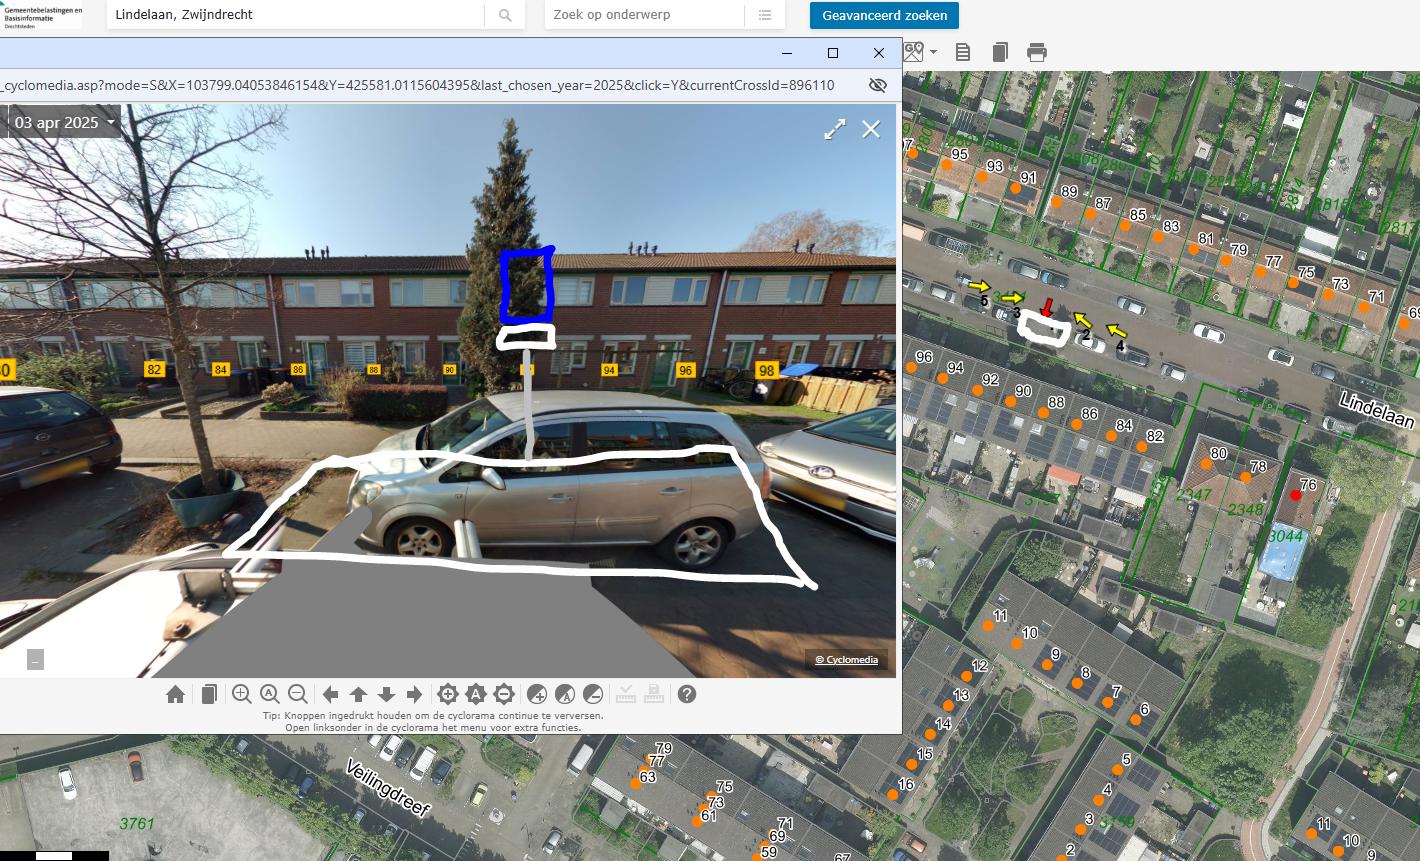Open the Cyclomedia copyright link
The width and height of the screenshot is (1420, 861).
[x=846, y=660]
